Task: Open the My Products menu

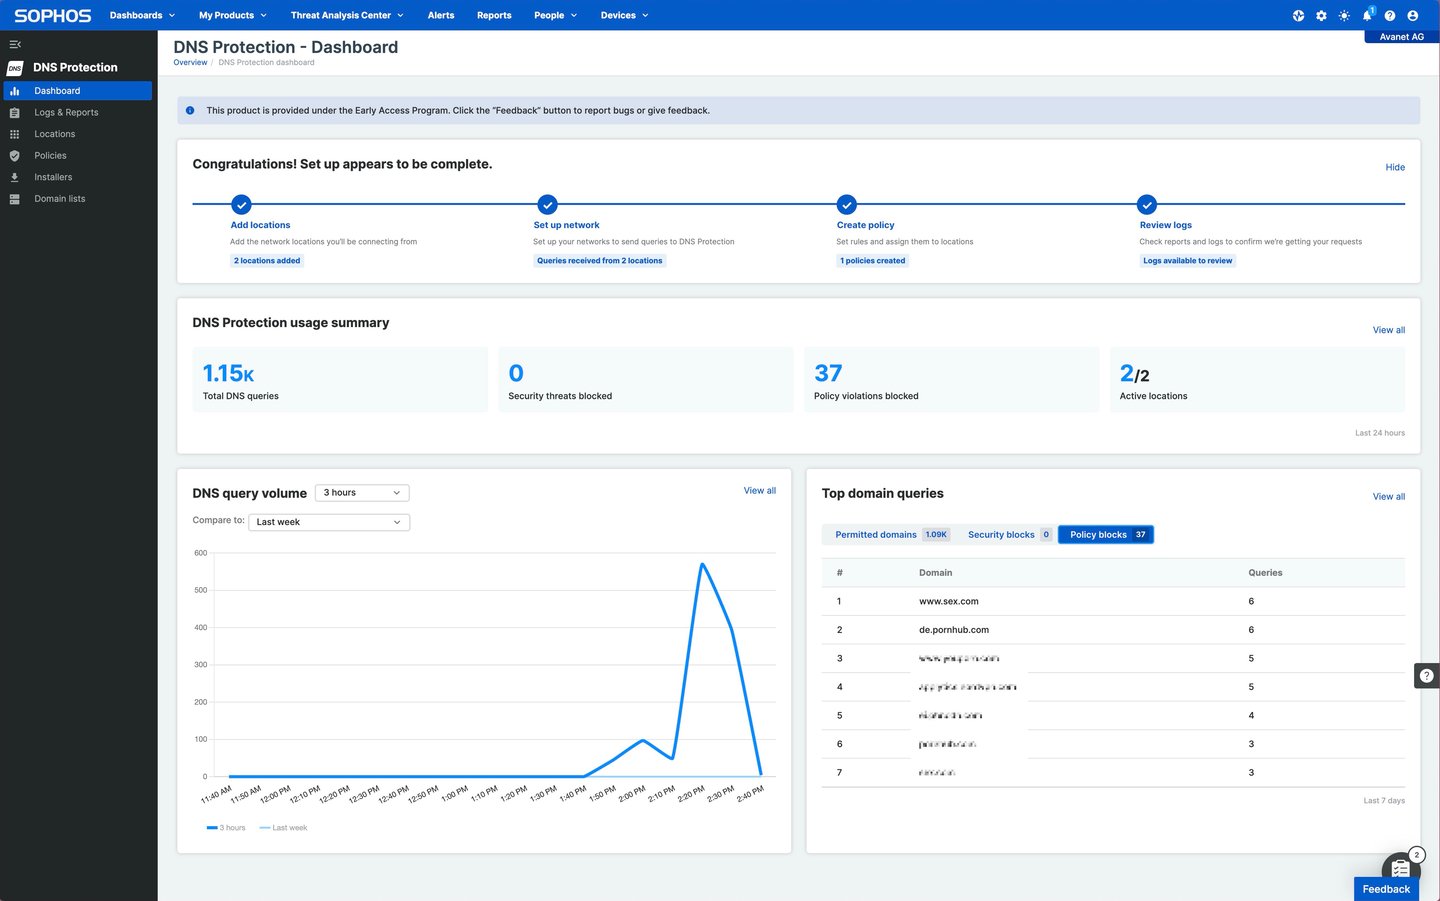Action: pyautogui.click(x=233, y=15)
